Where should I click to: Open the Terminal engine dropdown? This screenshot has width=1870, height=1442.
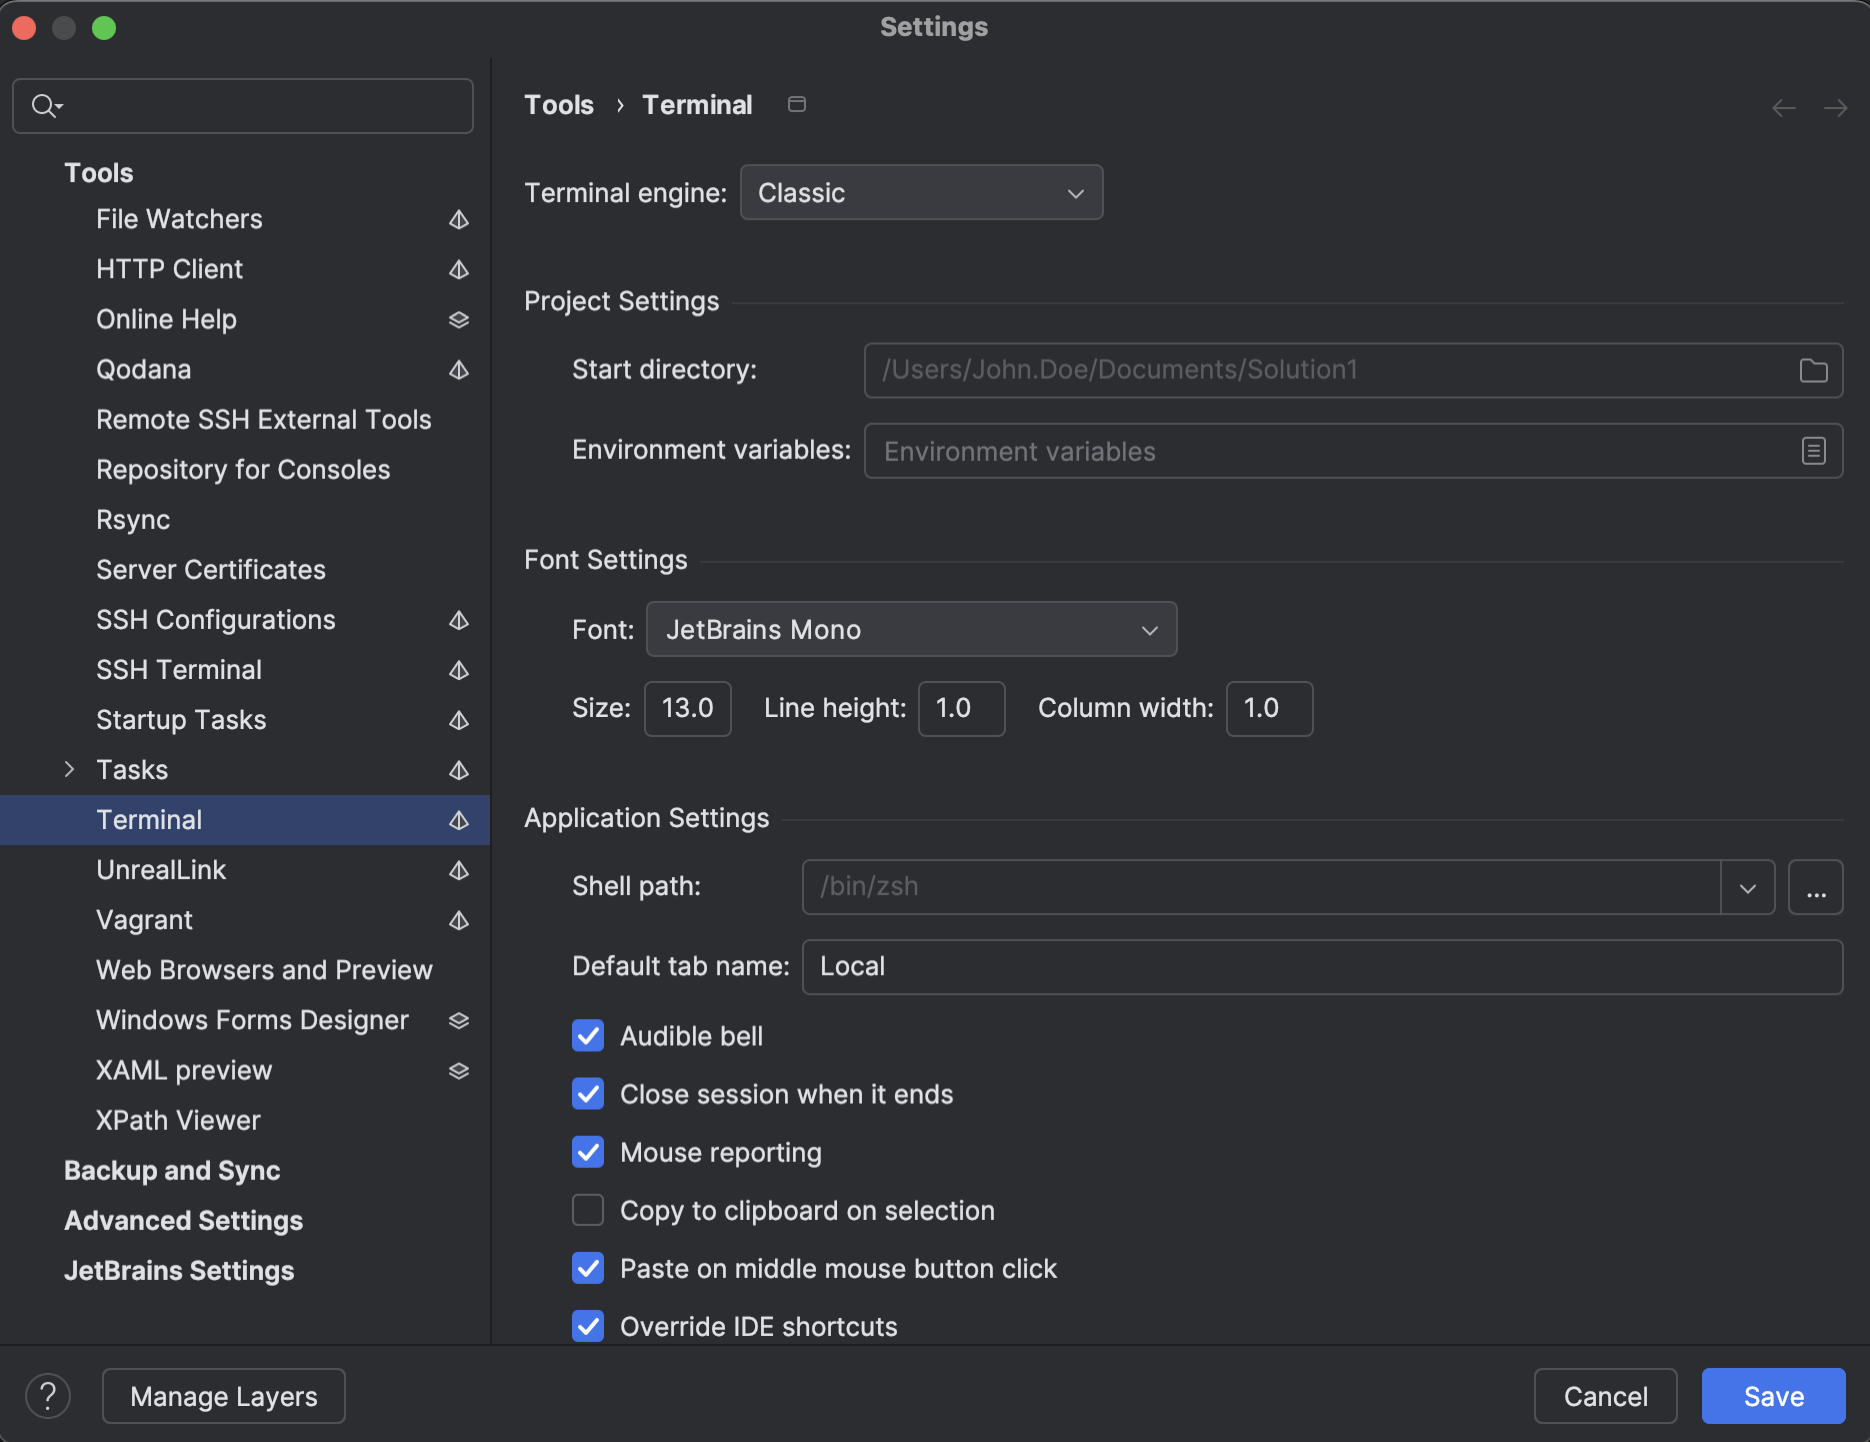920,192
